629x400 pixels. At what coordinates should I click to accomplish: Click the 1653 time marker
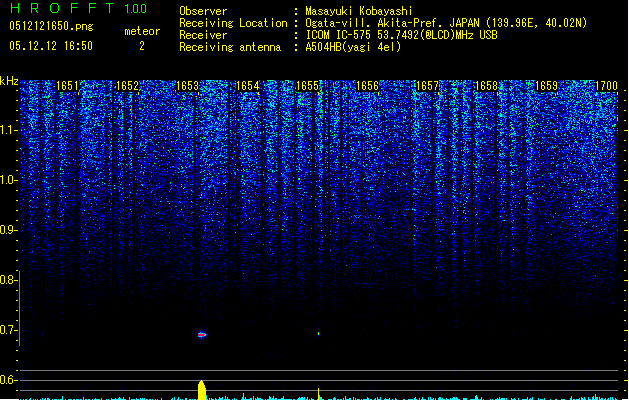click(x=187, y=86)
